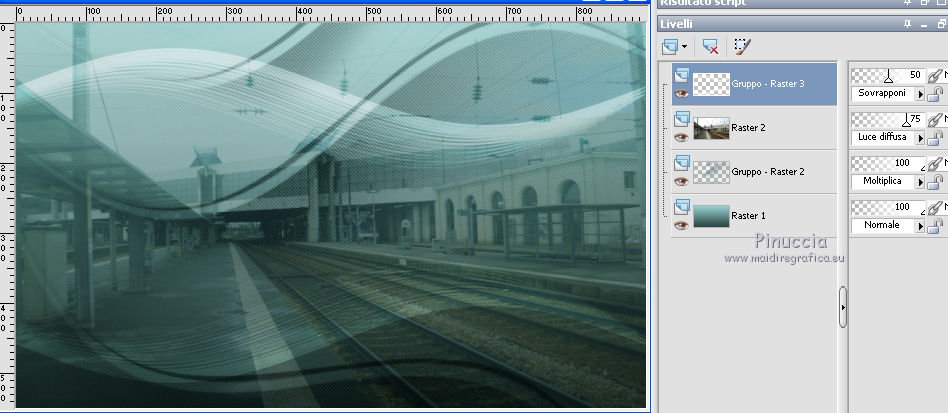Image resolution: width=948 pixels, height=413 pixels.
Task: Toggle transparency lock on Sovrapponi row
Action: click(935, 94)
